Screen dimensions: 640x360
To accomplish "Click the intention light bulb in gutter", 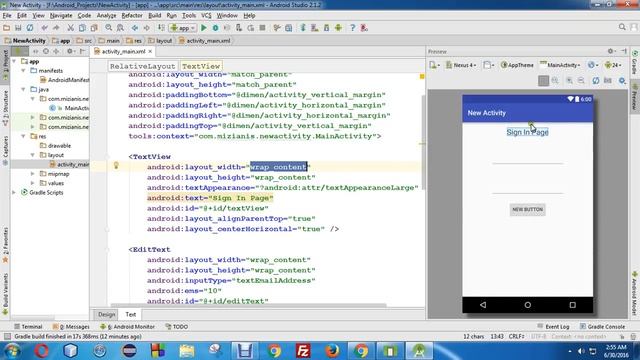I will pyautogui.click(x=116, y=165).
